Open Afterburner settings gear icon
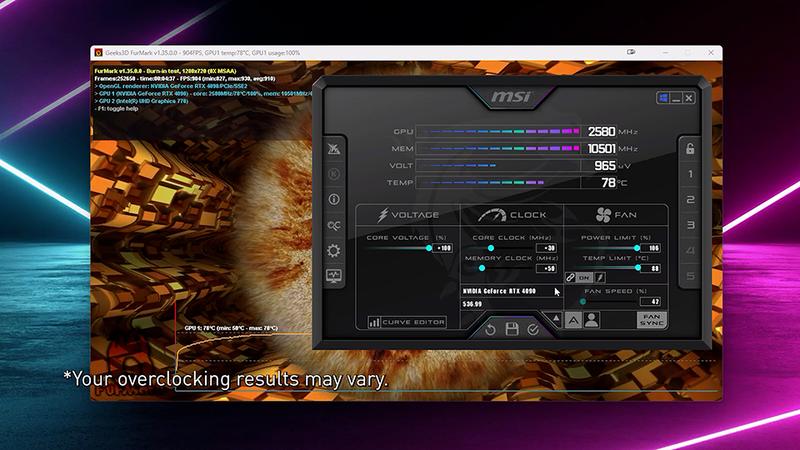 pyautogui.click(x=333, y=250)
